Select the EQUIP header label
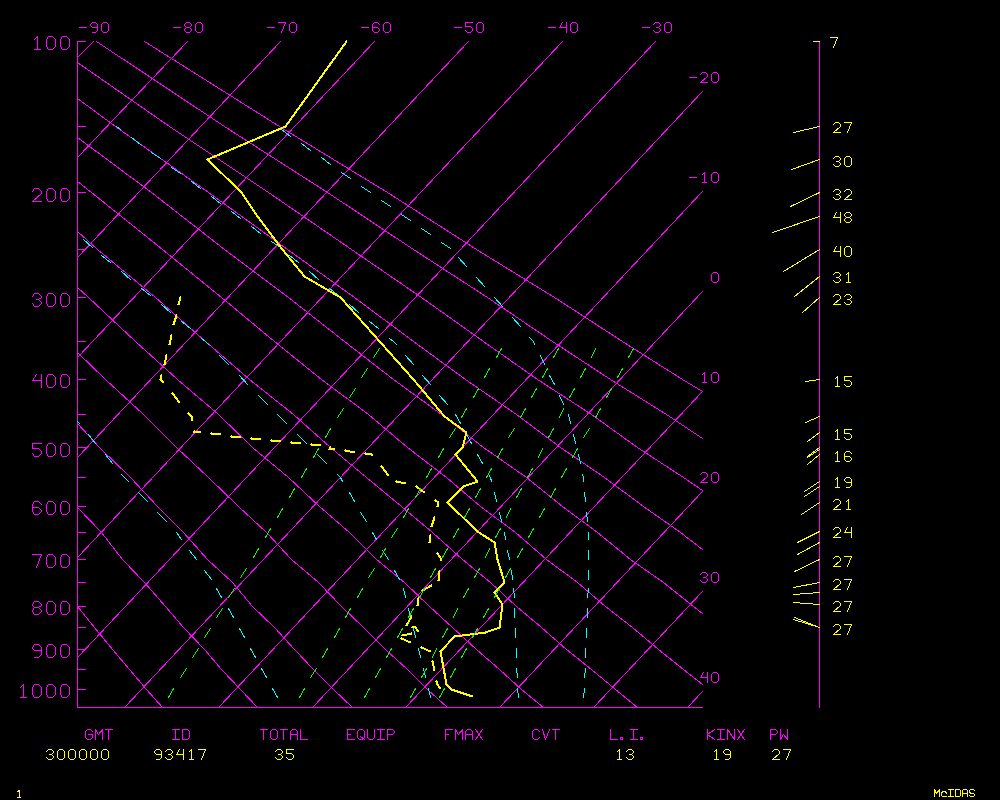Viewport: 1000px width, 800px height. point(371,735)
